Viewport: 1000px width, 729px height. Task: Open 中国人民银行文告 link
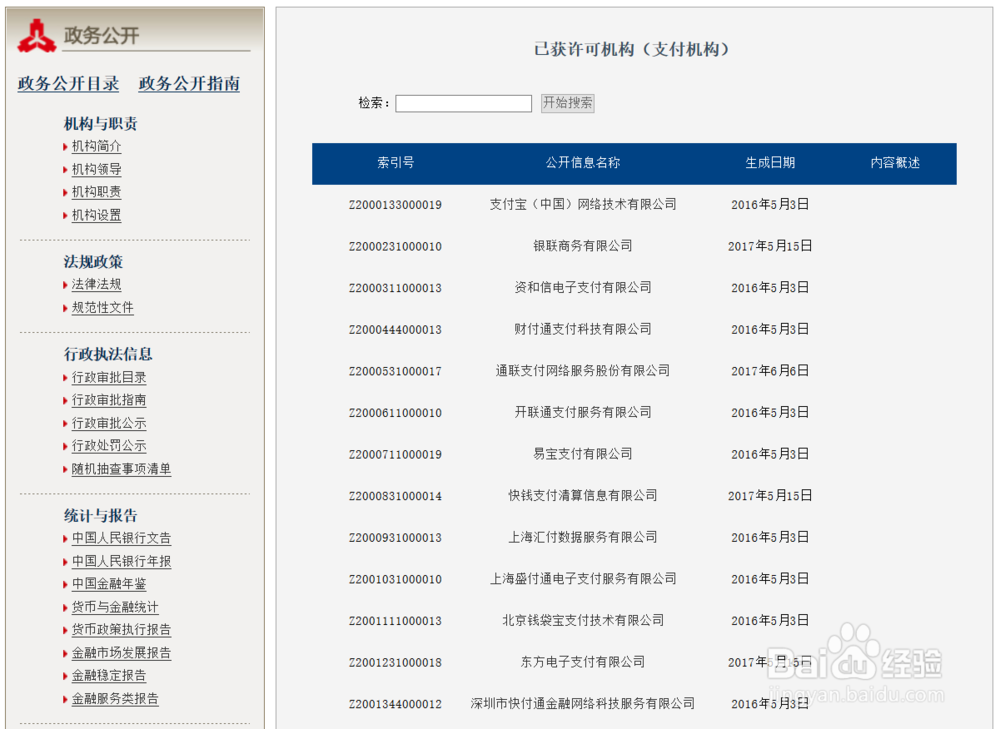121,538
